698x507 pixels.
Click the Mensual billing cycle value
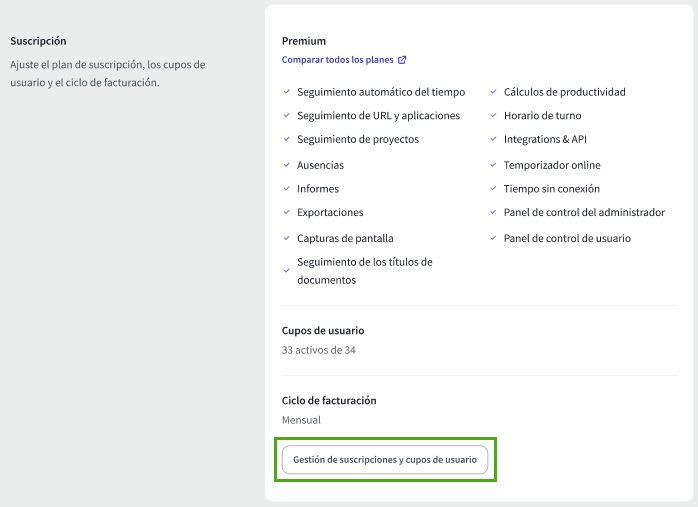coord(301,420)
